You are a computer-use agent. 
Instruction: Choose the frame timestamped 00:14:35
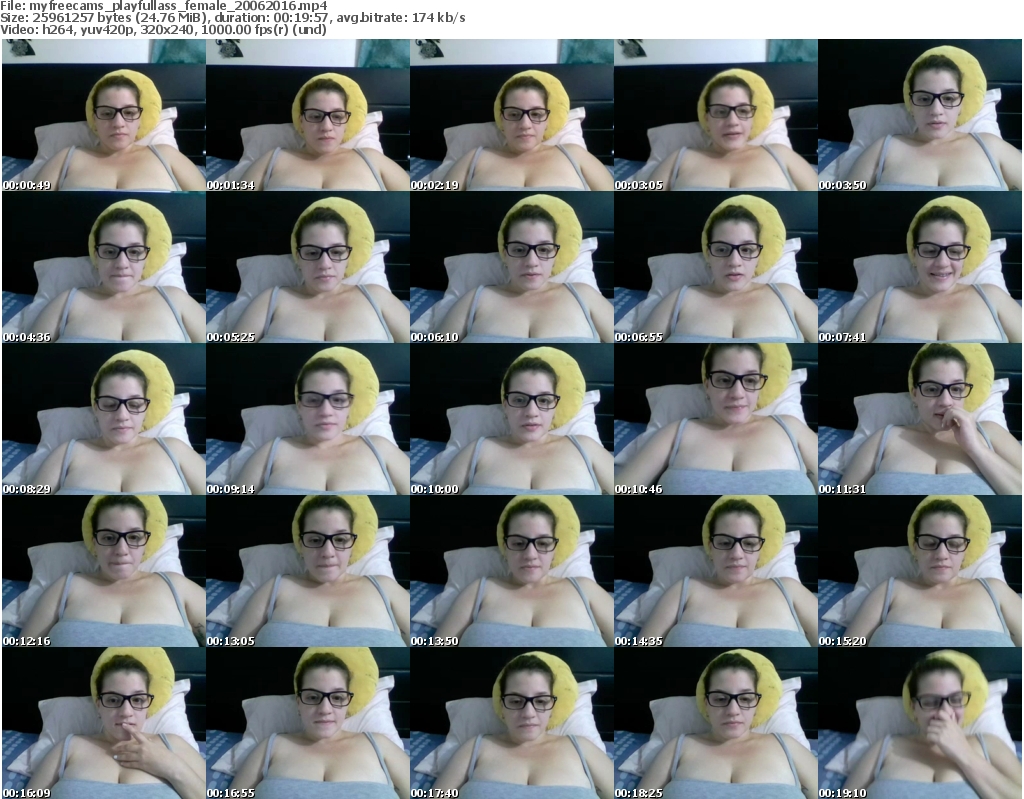715,571
